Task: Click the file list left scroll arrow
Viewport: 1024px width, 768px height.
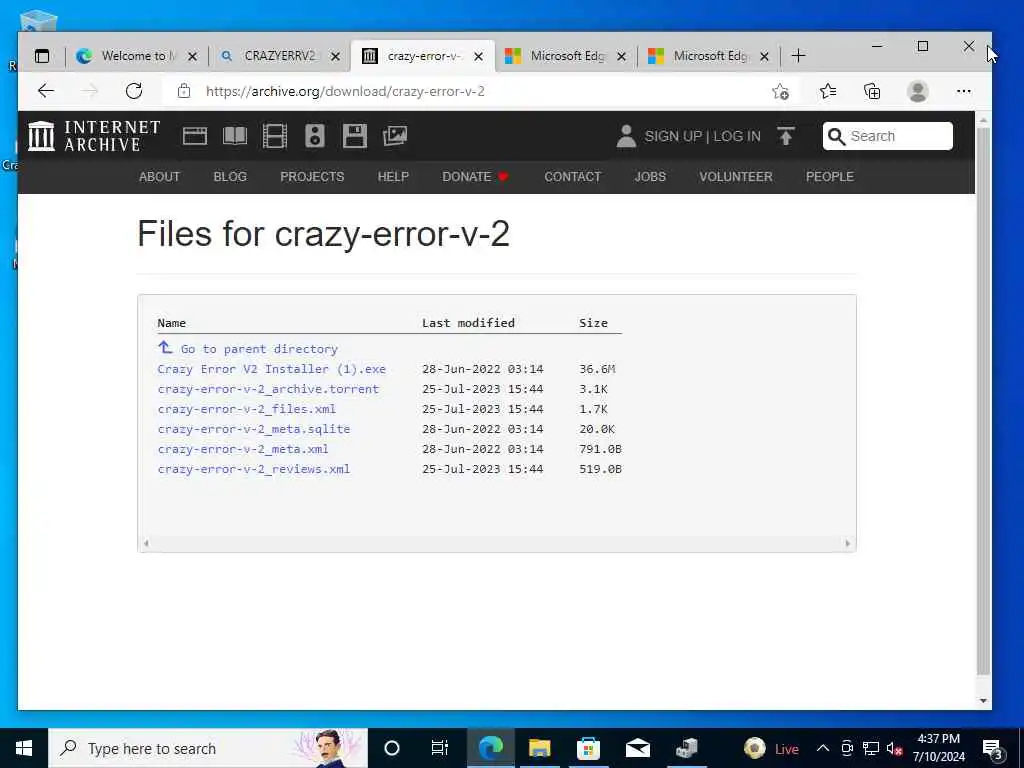Action: pos(146,543)
